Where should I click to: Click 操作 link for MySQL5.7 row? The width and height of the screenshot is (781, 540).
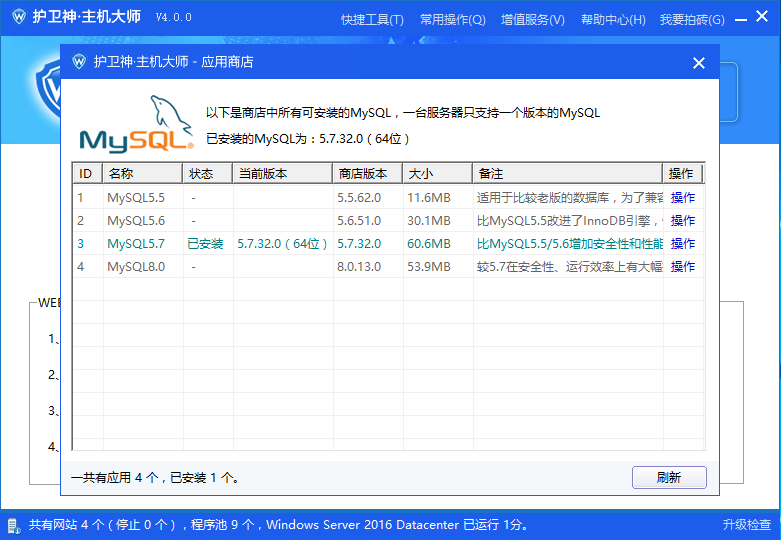point(682,244)
